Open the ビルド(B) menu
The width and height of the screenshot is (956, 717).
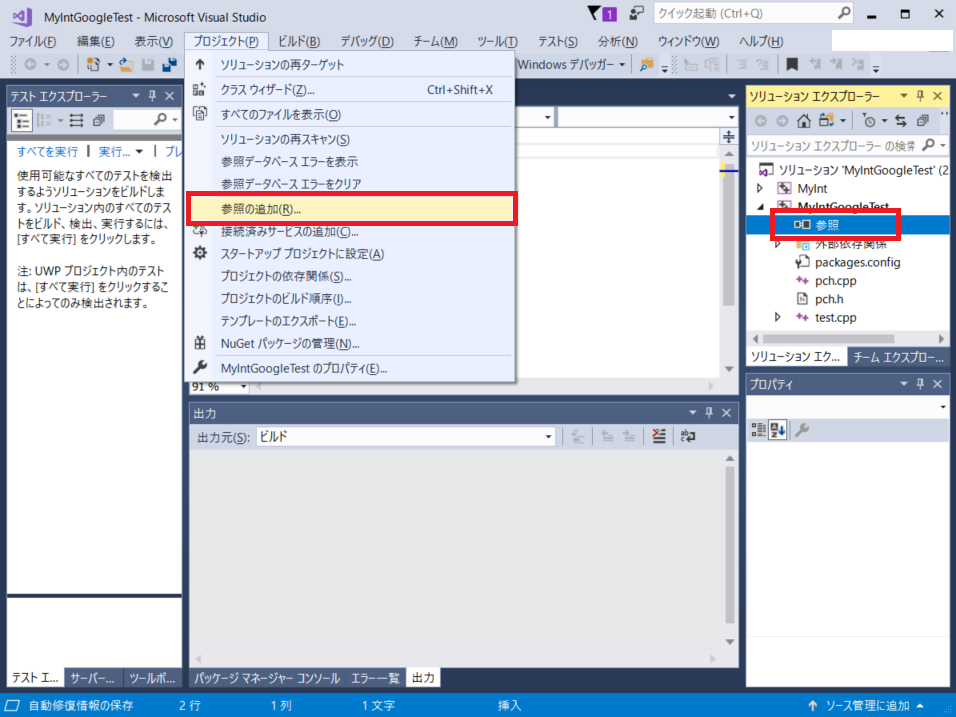pyautogui.click(x=299, y=41)
